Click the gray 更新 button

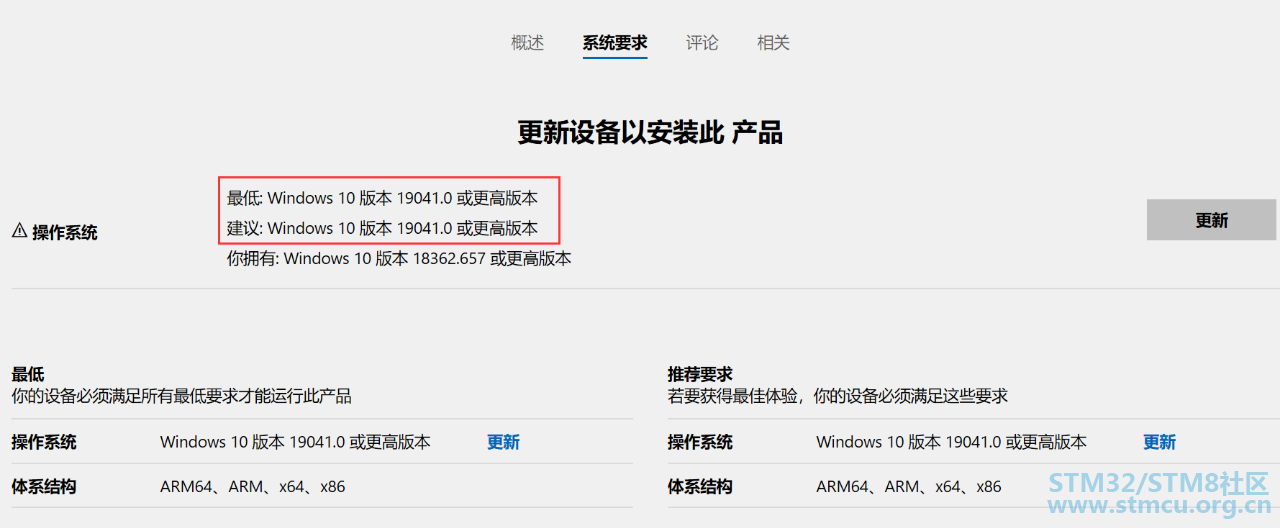click(1211, 220)
